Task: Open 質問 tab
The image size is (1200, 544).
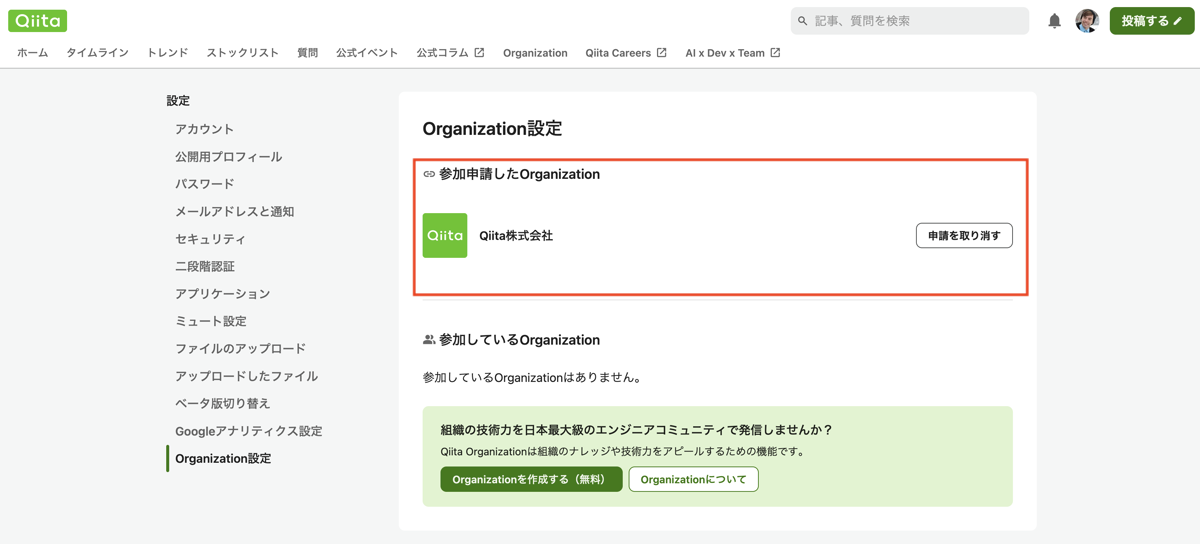Action: [x=307, y=53]
